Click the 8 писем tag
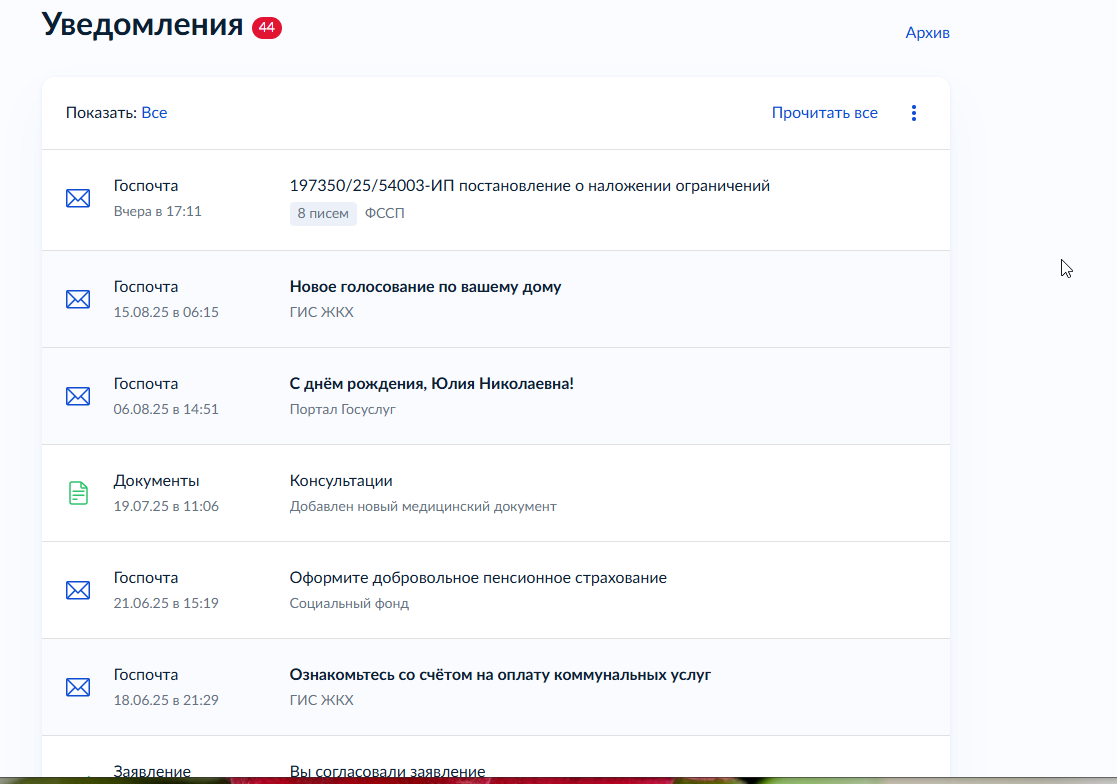Image resolution: width=1117 pixels, height=784 pixels. 323,213
